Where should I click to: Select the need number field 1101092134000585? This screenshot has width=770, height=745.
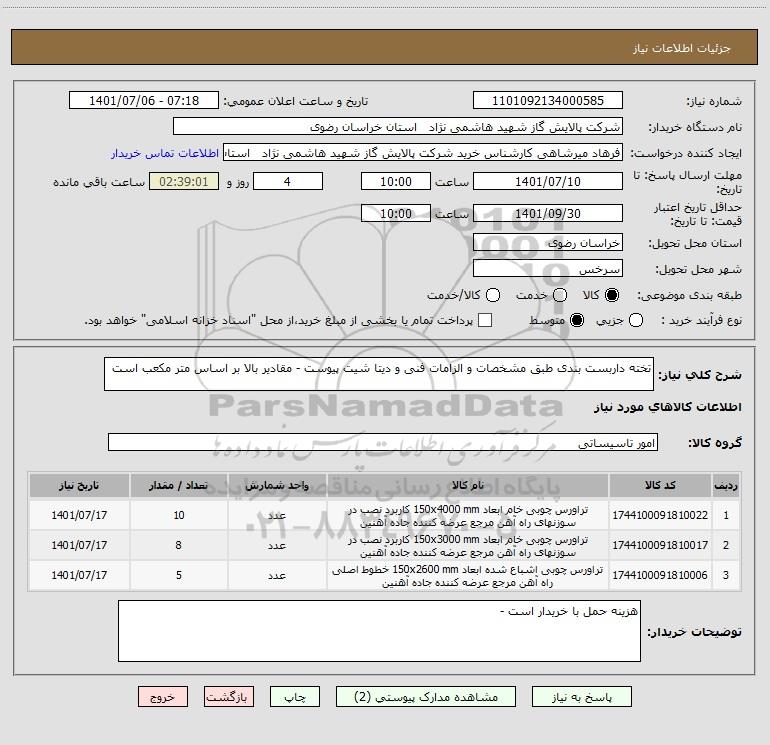point(548,101)
